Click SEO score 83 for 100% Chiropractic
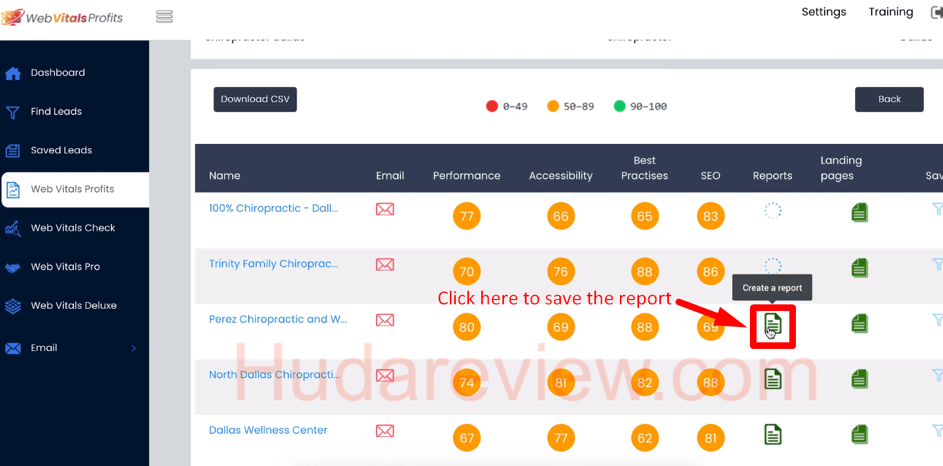Viewport: 943px width, 466px height. tap(711, 216)
